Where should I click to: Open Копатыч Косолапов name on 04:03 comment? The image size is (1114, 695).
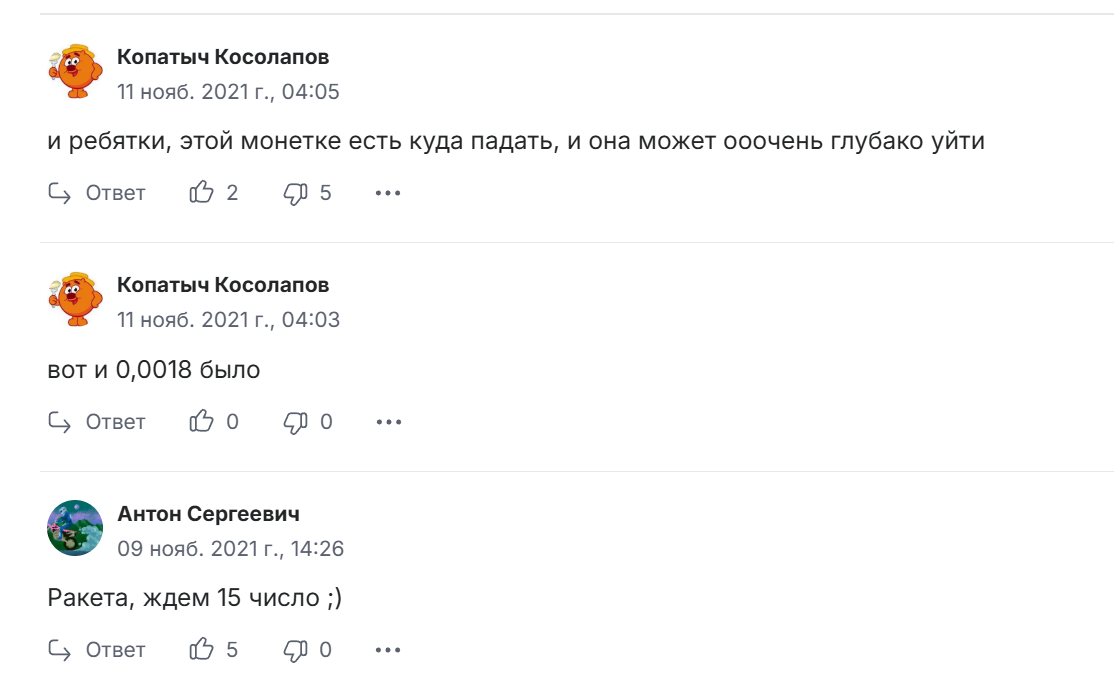click(x=223, y=285)
